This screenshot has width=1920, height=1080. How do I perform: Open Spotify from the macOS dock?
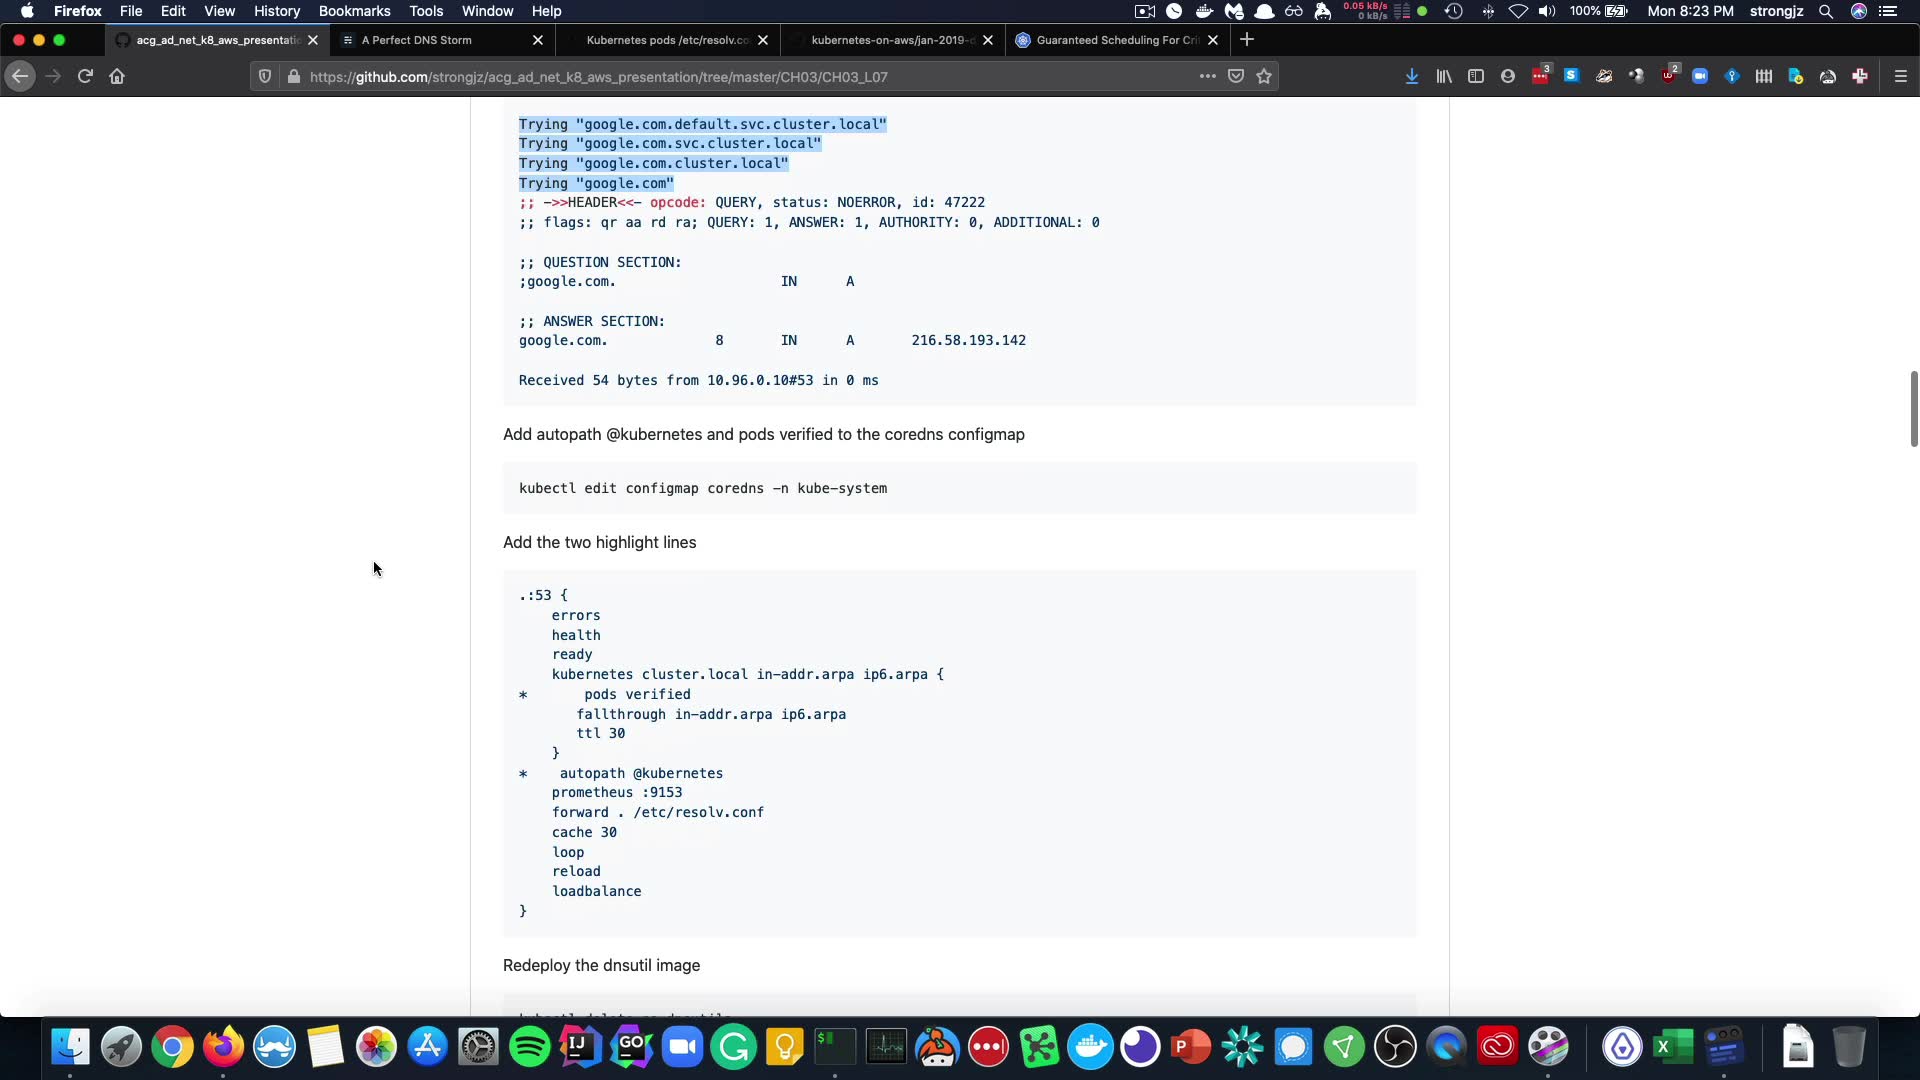(x=529, y=1047)
